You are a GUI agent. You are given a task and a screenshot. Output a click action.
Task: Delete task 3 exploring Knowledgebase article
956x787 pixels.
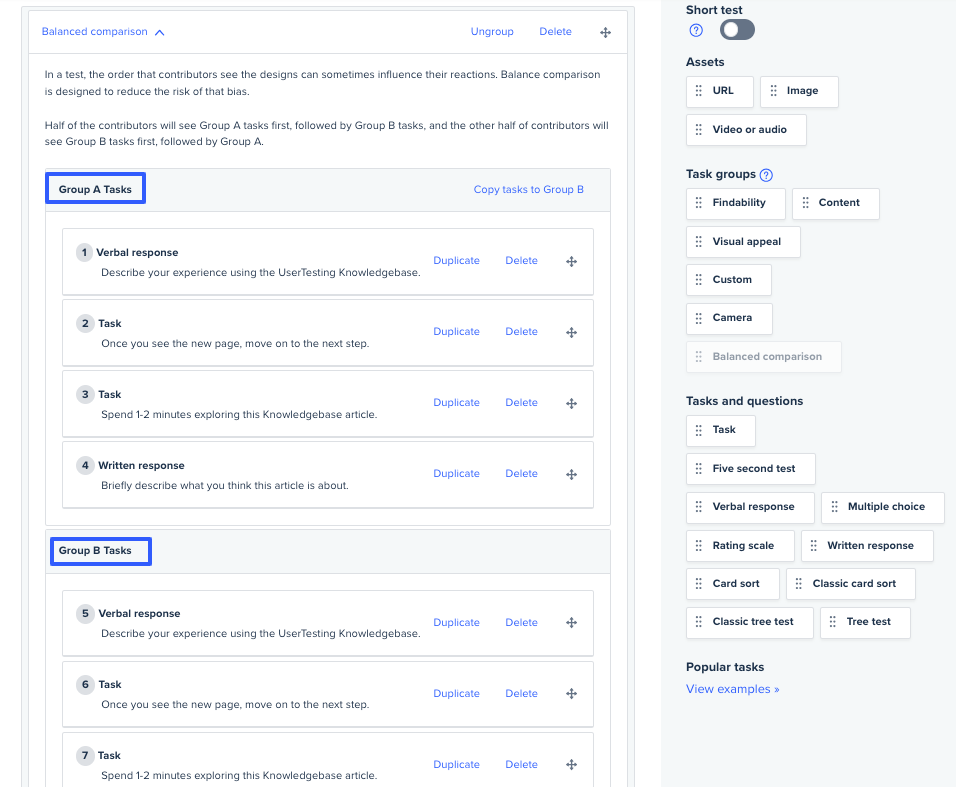(x=521, y=403)
